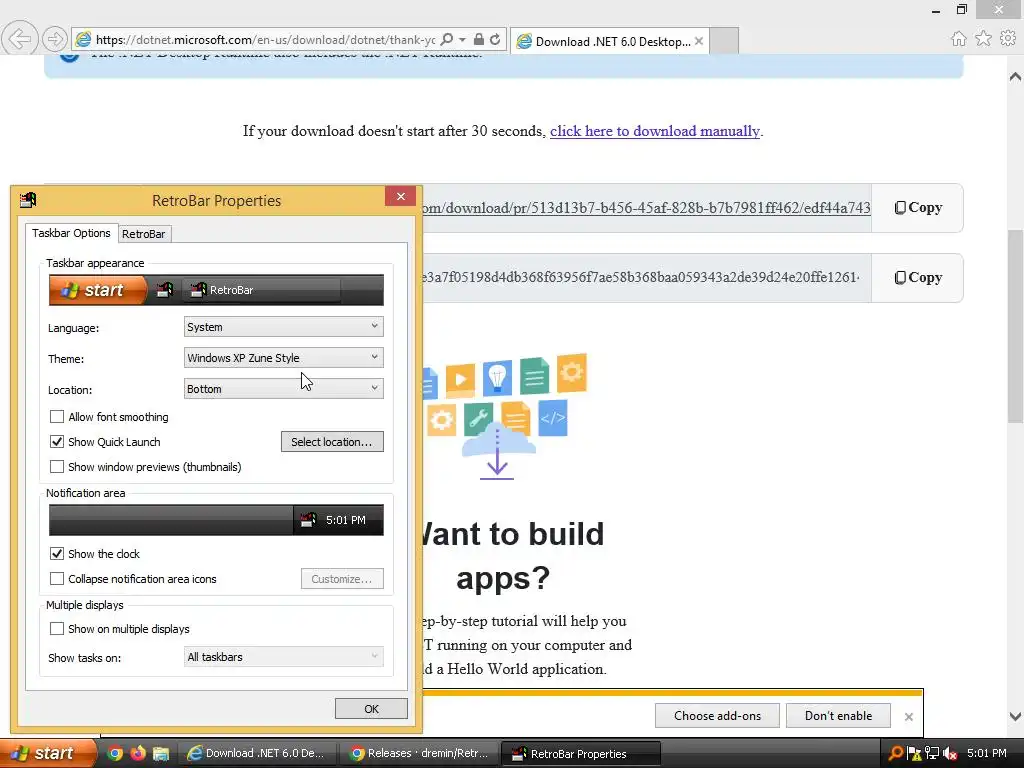Screen dimensions: 1024x768
Task: Open the Language dropdown
Action: tap(283, 327)
